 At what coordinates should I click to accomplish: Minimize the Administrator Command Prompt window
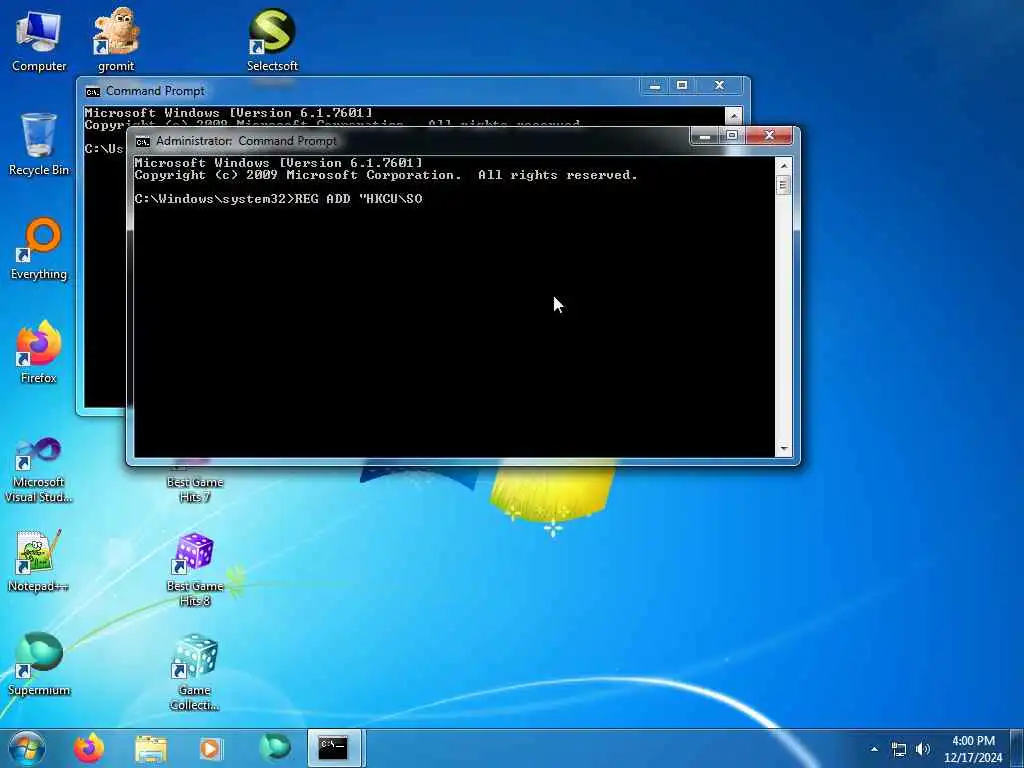(x=705, y=136)
